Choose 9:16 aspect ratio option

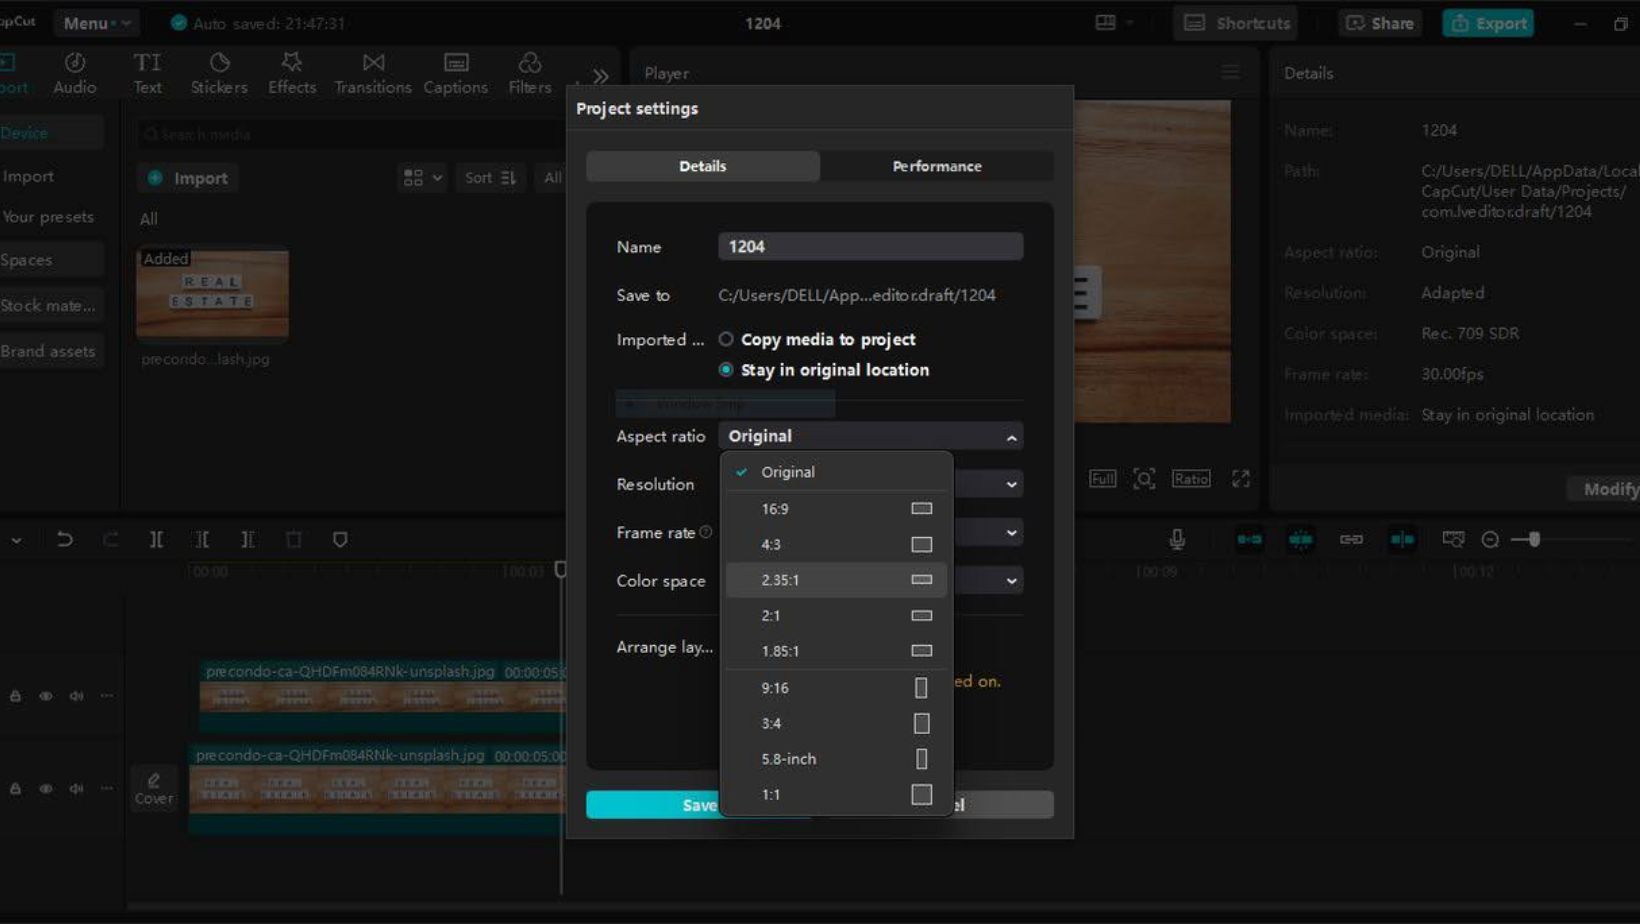tap(836, 688)
